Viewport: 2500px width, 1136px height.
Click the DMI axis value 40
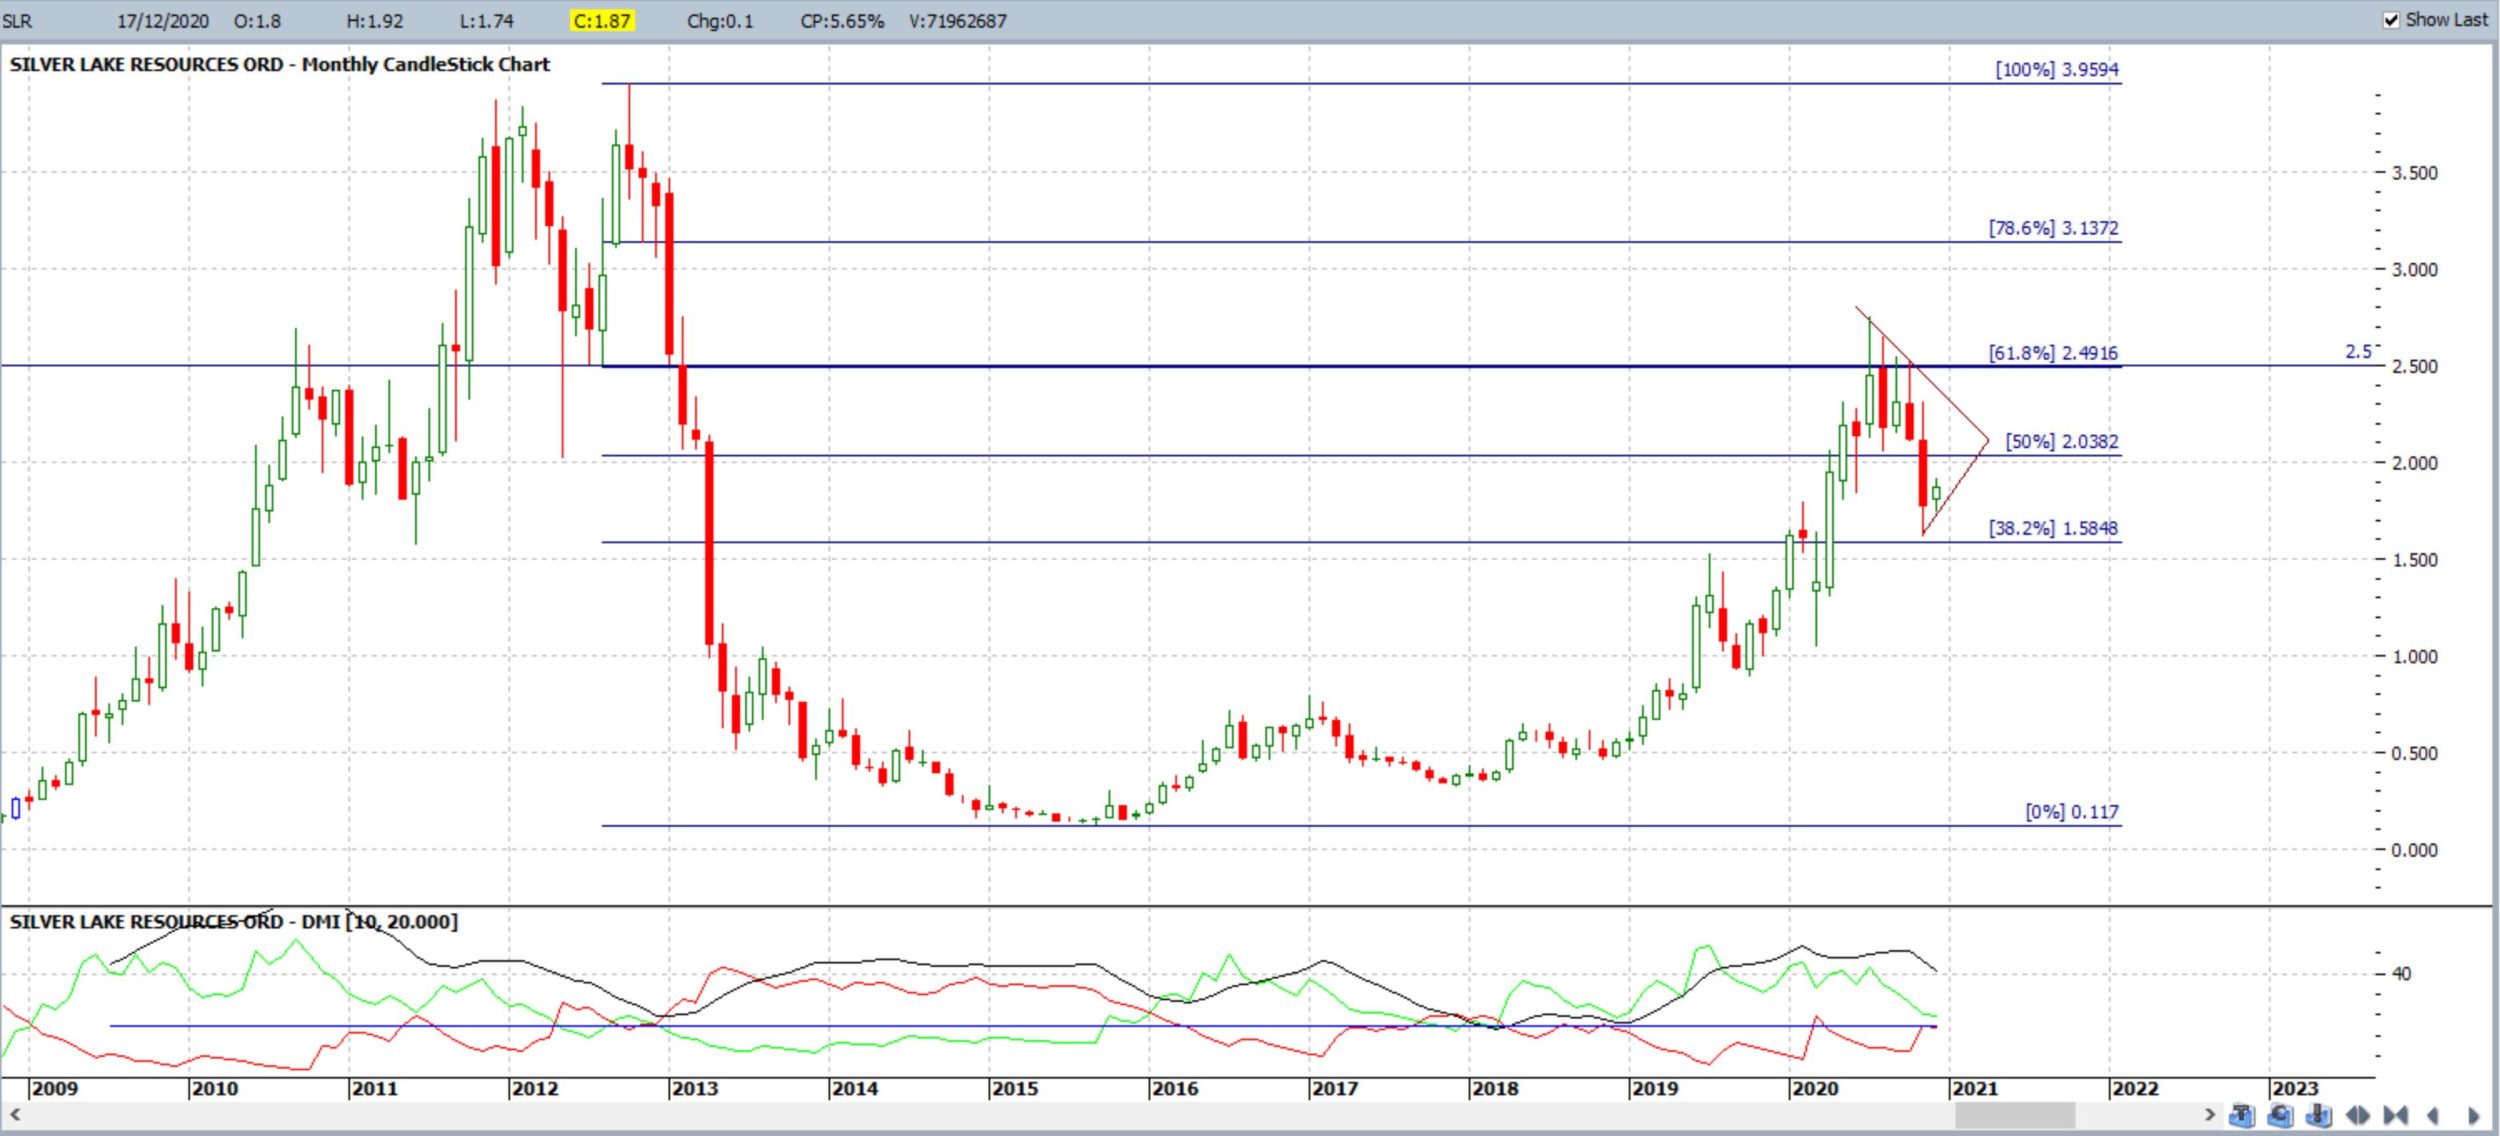pos(2400,974)
